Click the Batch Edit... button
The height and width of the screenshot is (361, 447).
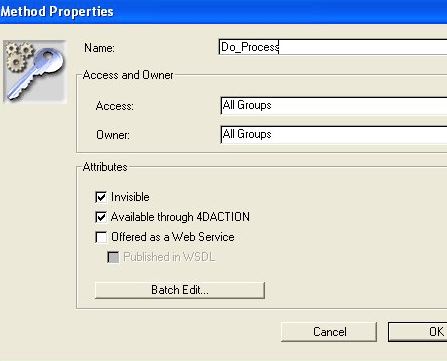click(x=180, y=290)
